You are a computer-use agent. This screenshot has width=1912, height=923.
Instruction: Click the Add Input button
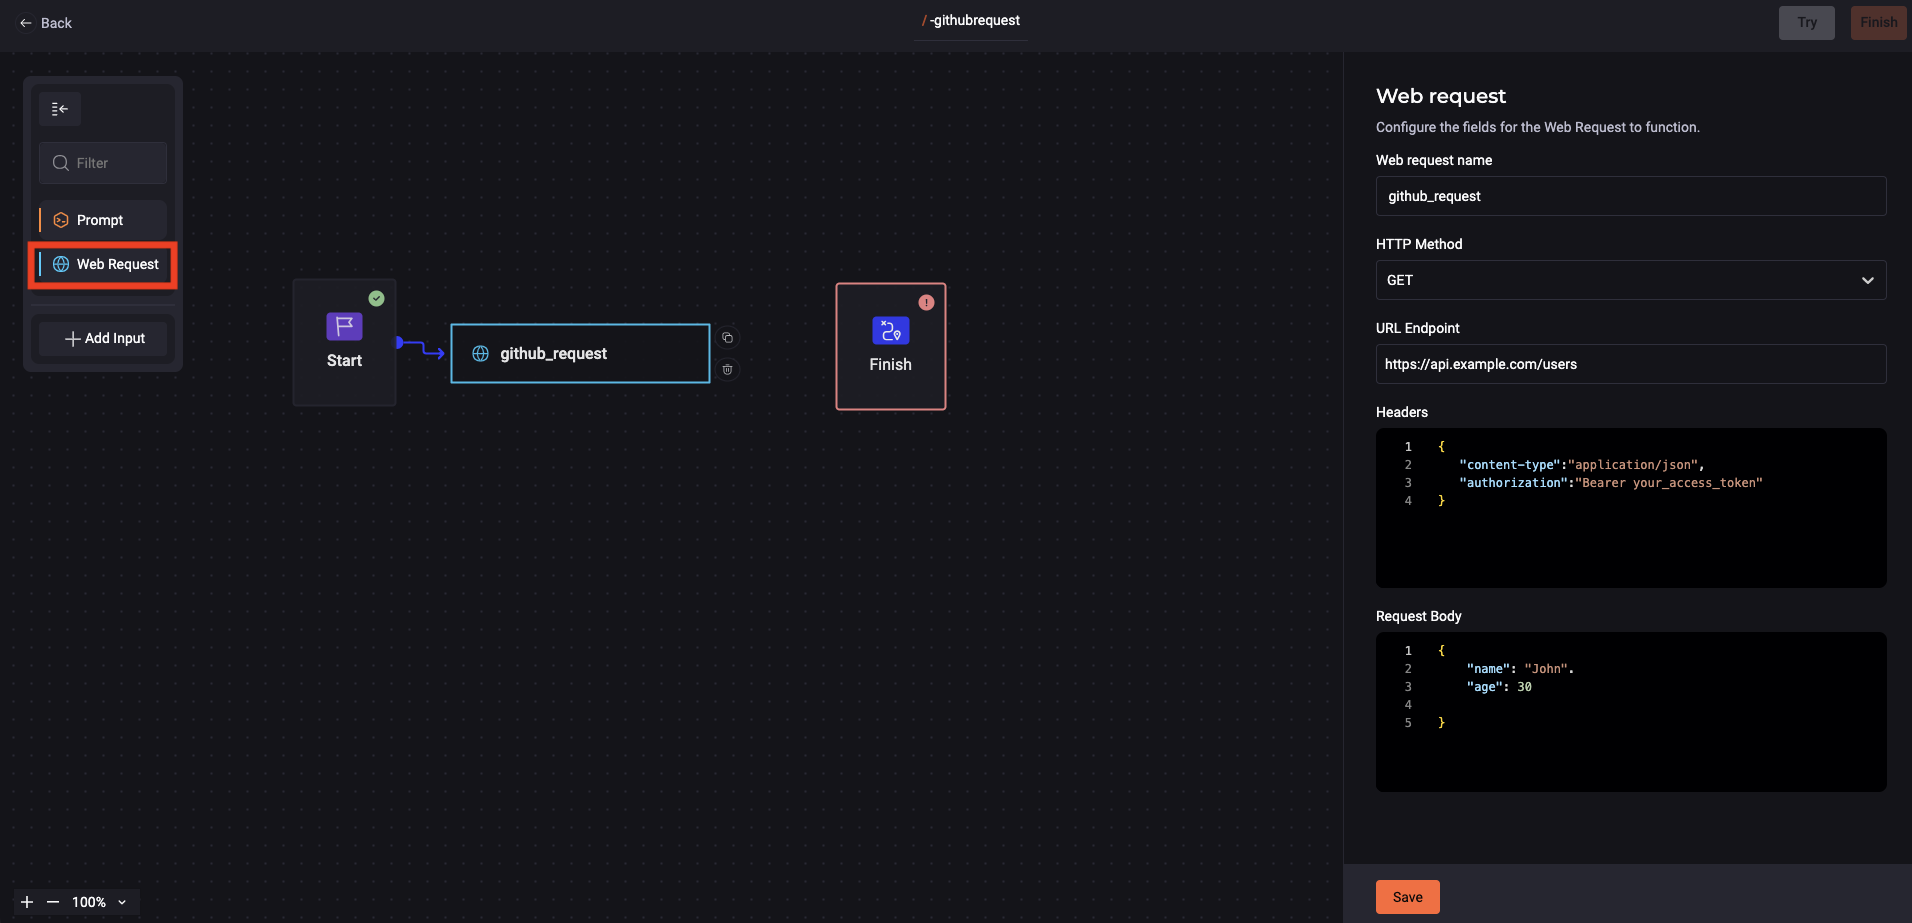102,338
